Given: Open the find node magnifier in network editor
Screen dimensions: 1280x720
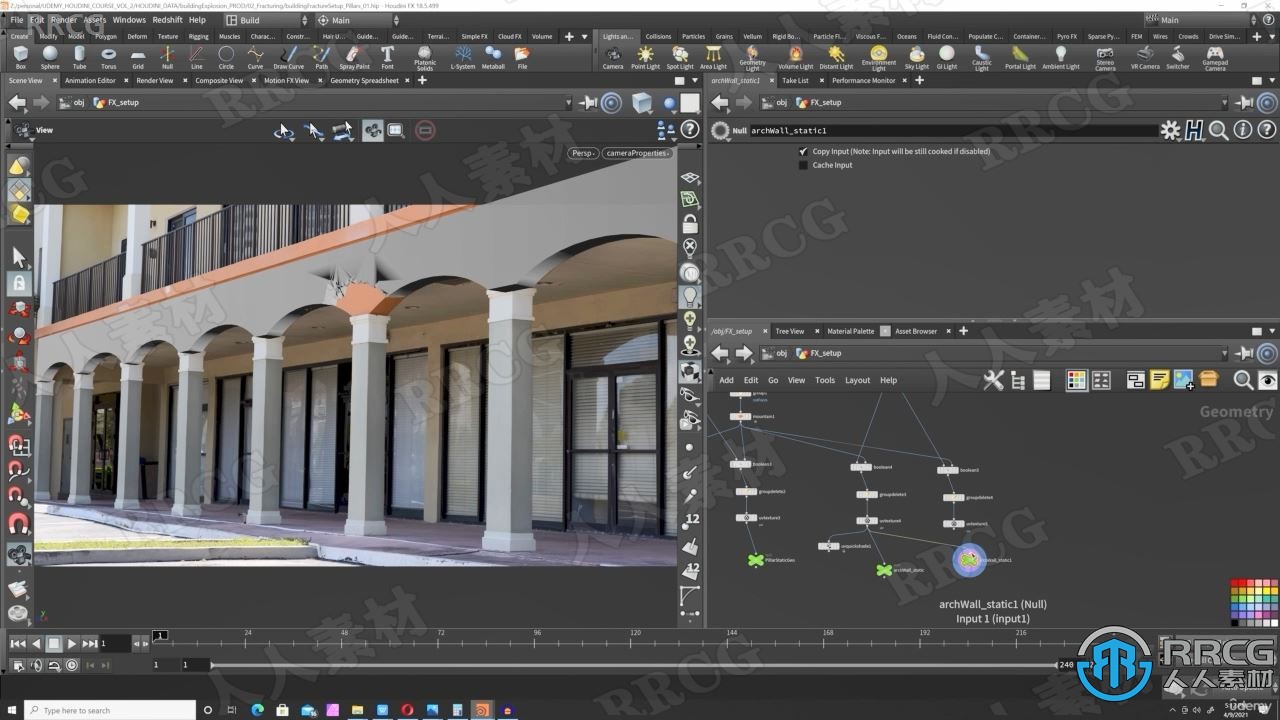Looking at the screenshot, I should click(1243, 380).
